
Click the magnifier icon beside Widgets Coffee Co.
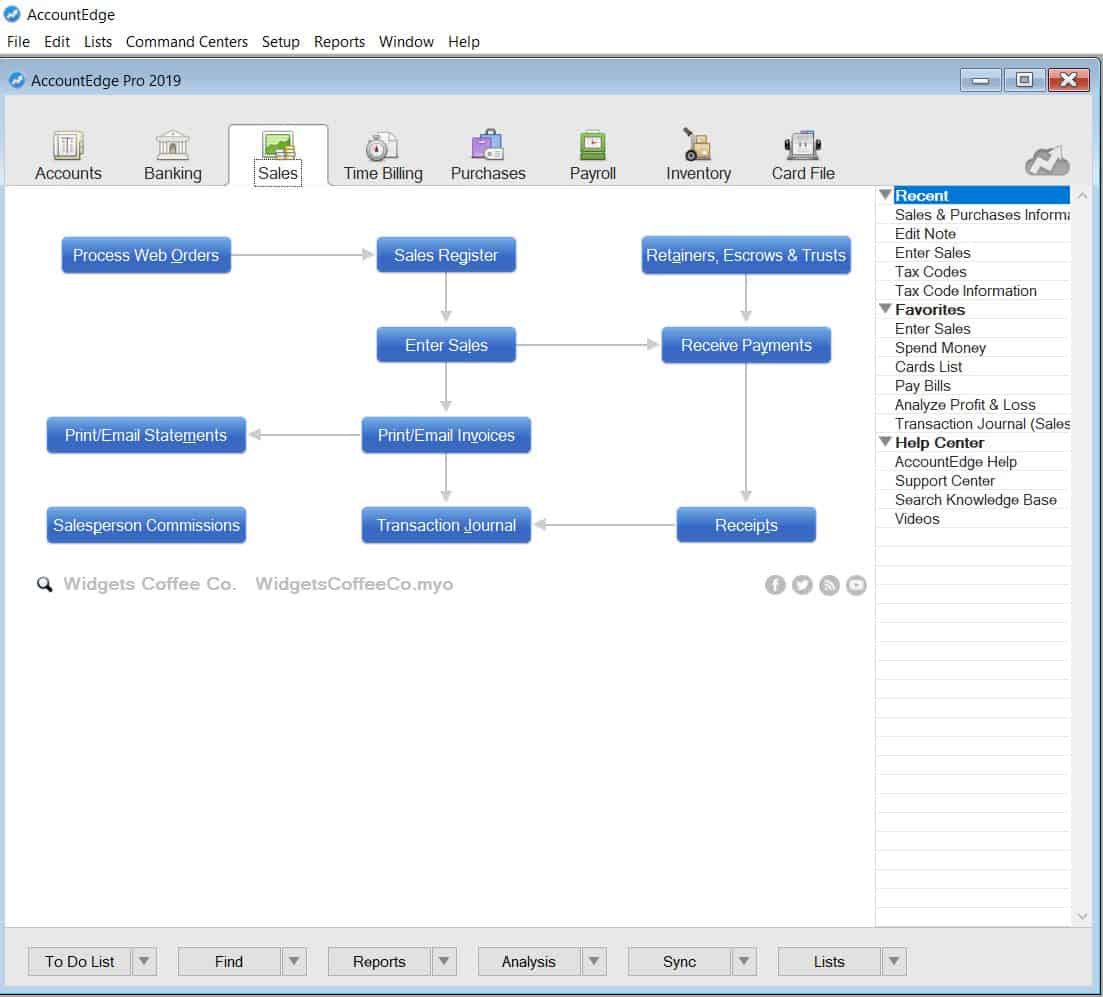click(x=44, y=585)
